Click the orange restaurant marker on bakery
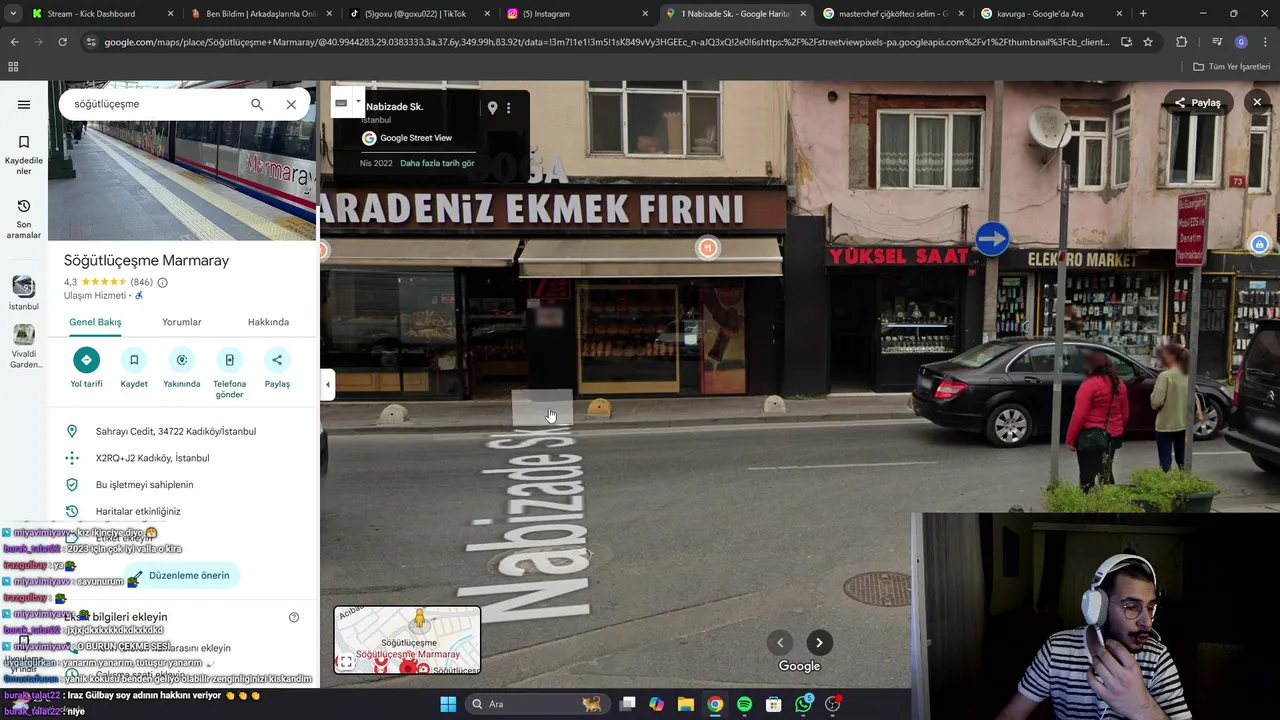The image size is (1280, 720). click(x=708, y=248)
